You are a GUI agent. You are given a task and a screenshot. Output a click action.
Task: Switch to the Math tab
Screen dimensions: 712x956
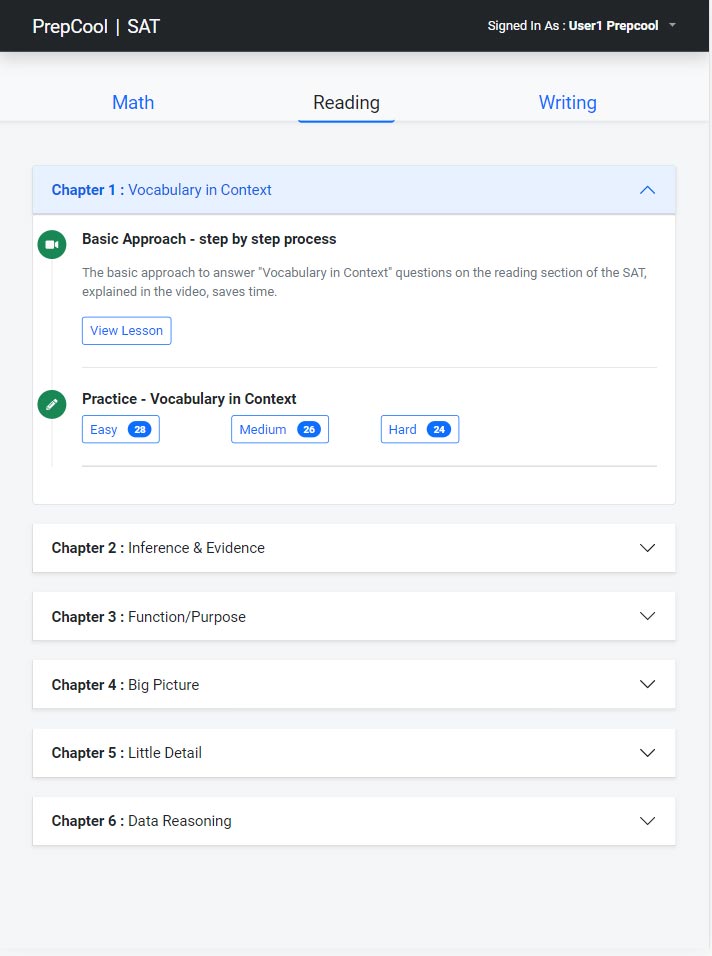pos(133,102)
